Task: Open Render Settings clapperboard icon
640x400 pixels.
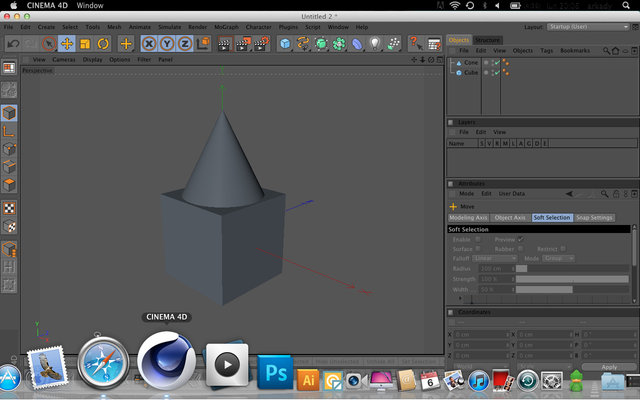Action: pos(261,44)
